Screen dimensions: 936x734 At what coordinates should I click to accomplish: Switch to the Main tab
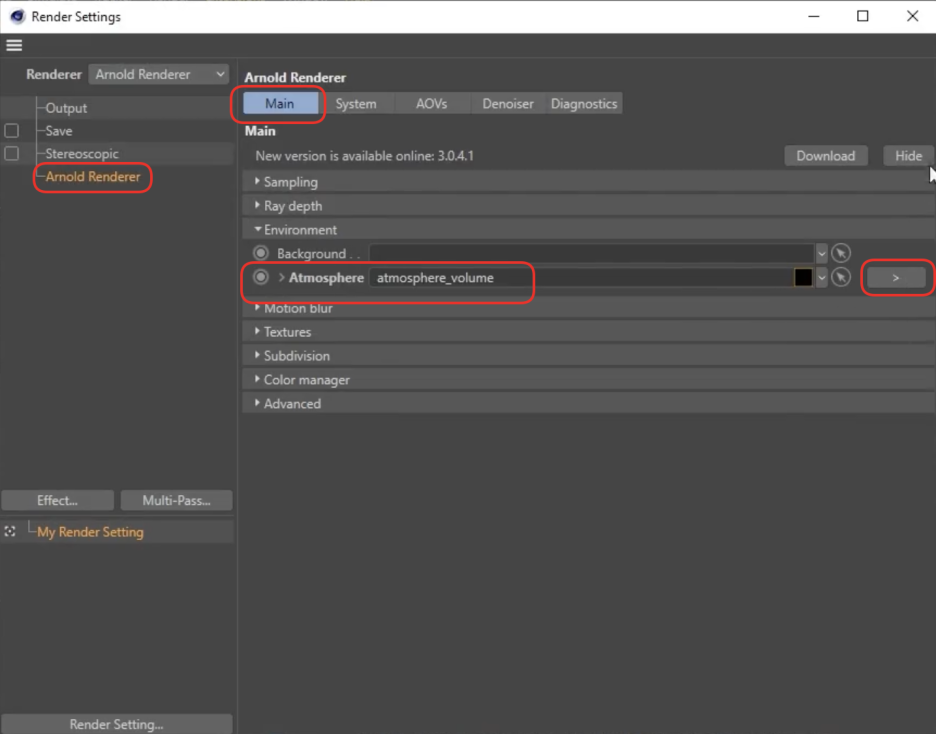pyautogui.click(x=279, y=104)
